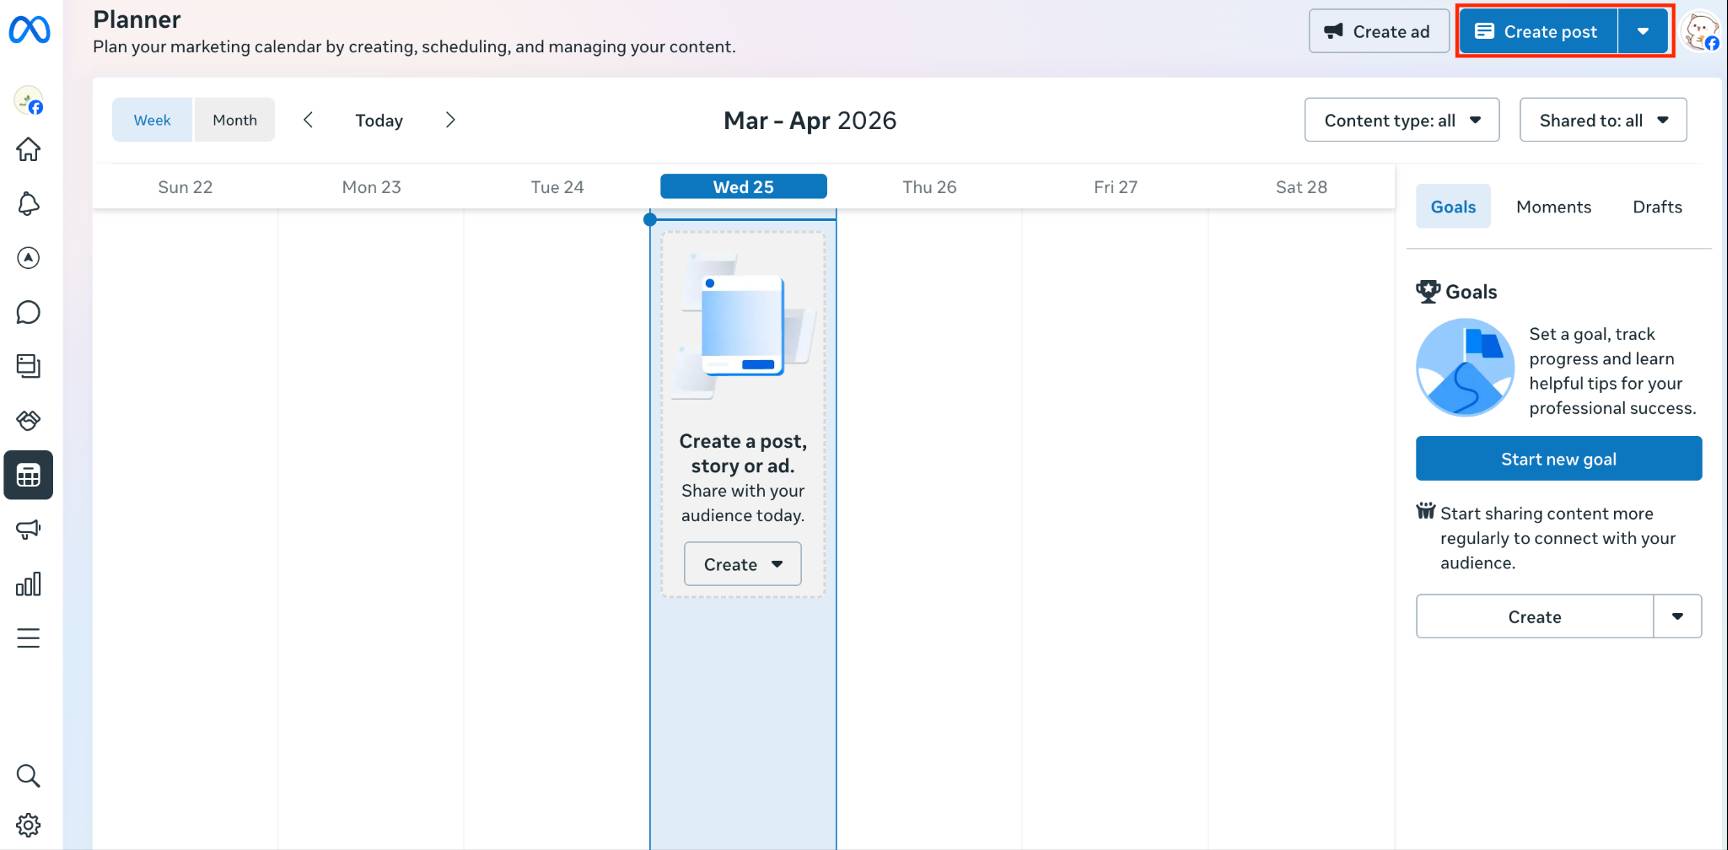The height and width of the screenshot is (850, 1728).
Task: Open Settings gear icon in sidebar
Action: click(x=29, y=825)
